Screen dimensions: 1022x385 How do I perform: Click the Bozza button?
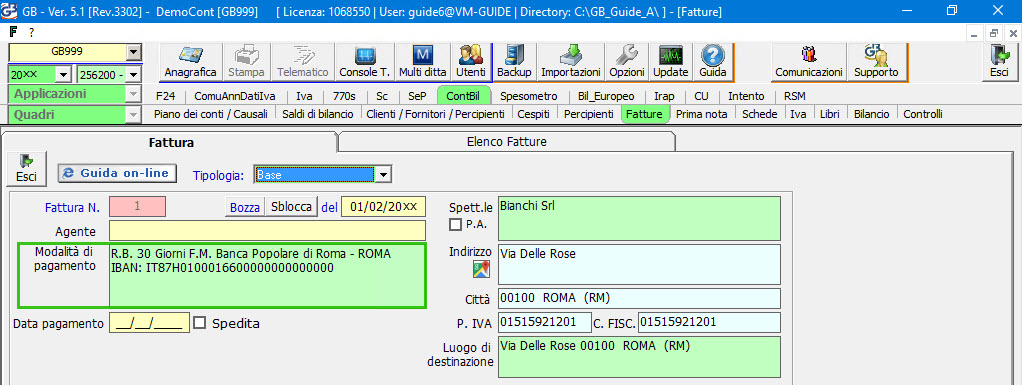pyautogui.click(x=244, y=207)
